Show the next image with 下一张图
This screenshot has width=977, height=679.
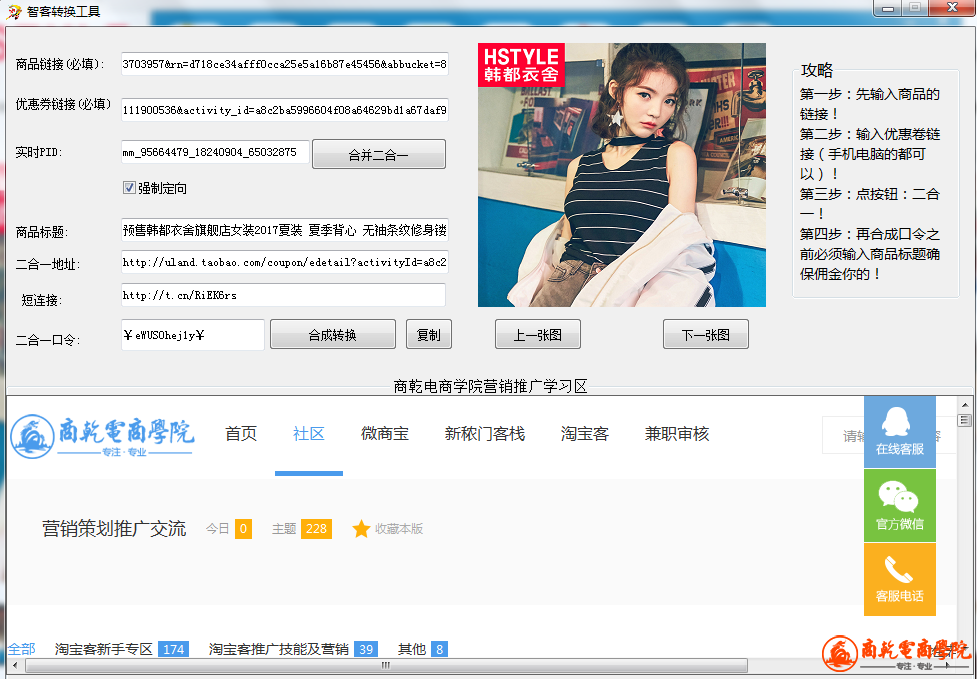click(705, 335)
